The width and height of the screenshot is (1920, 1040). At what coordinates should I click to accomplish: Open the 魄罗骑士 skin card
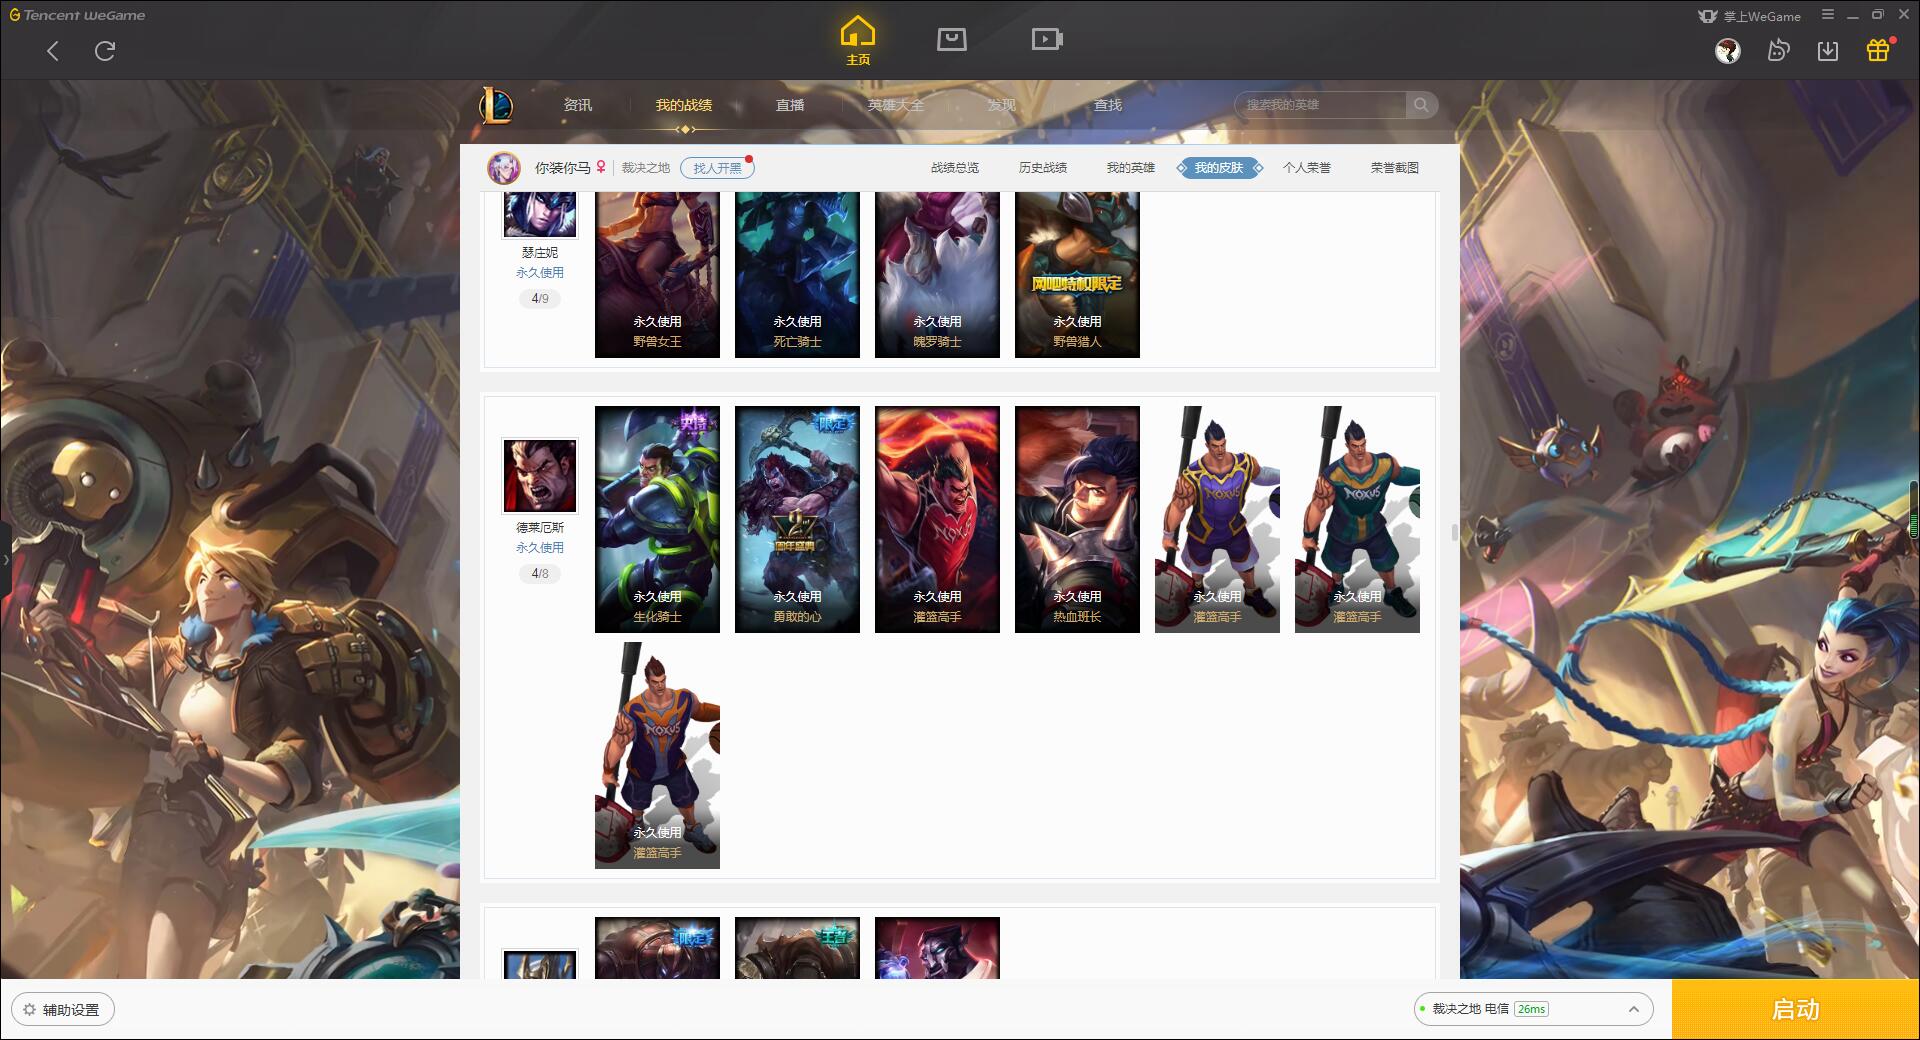pos(937,275)
